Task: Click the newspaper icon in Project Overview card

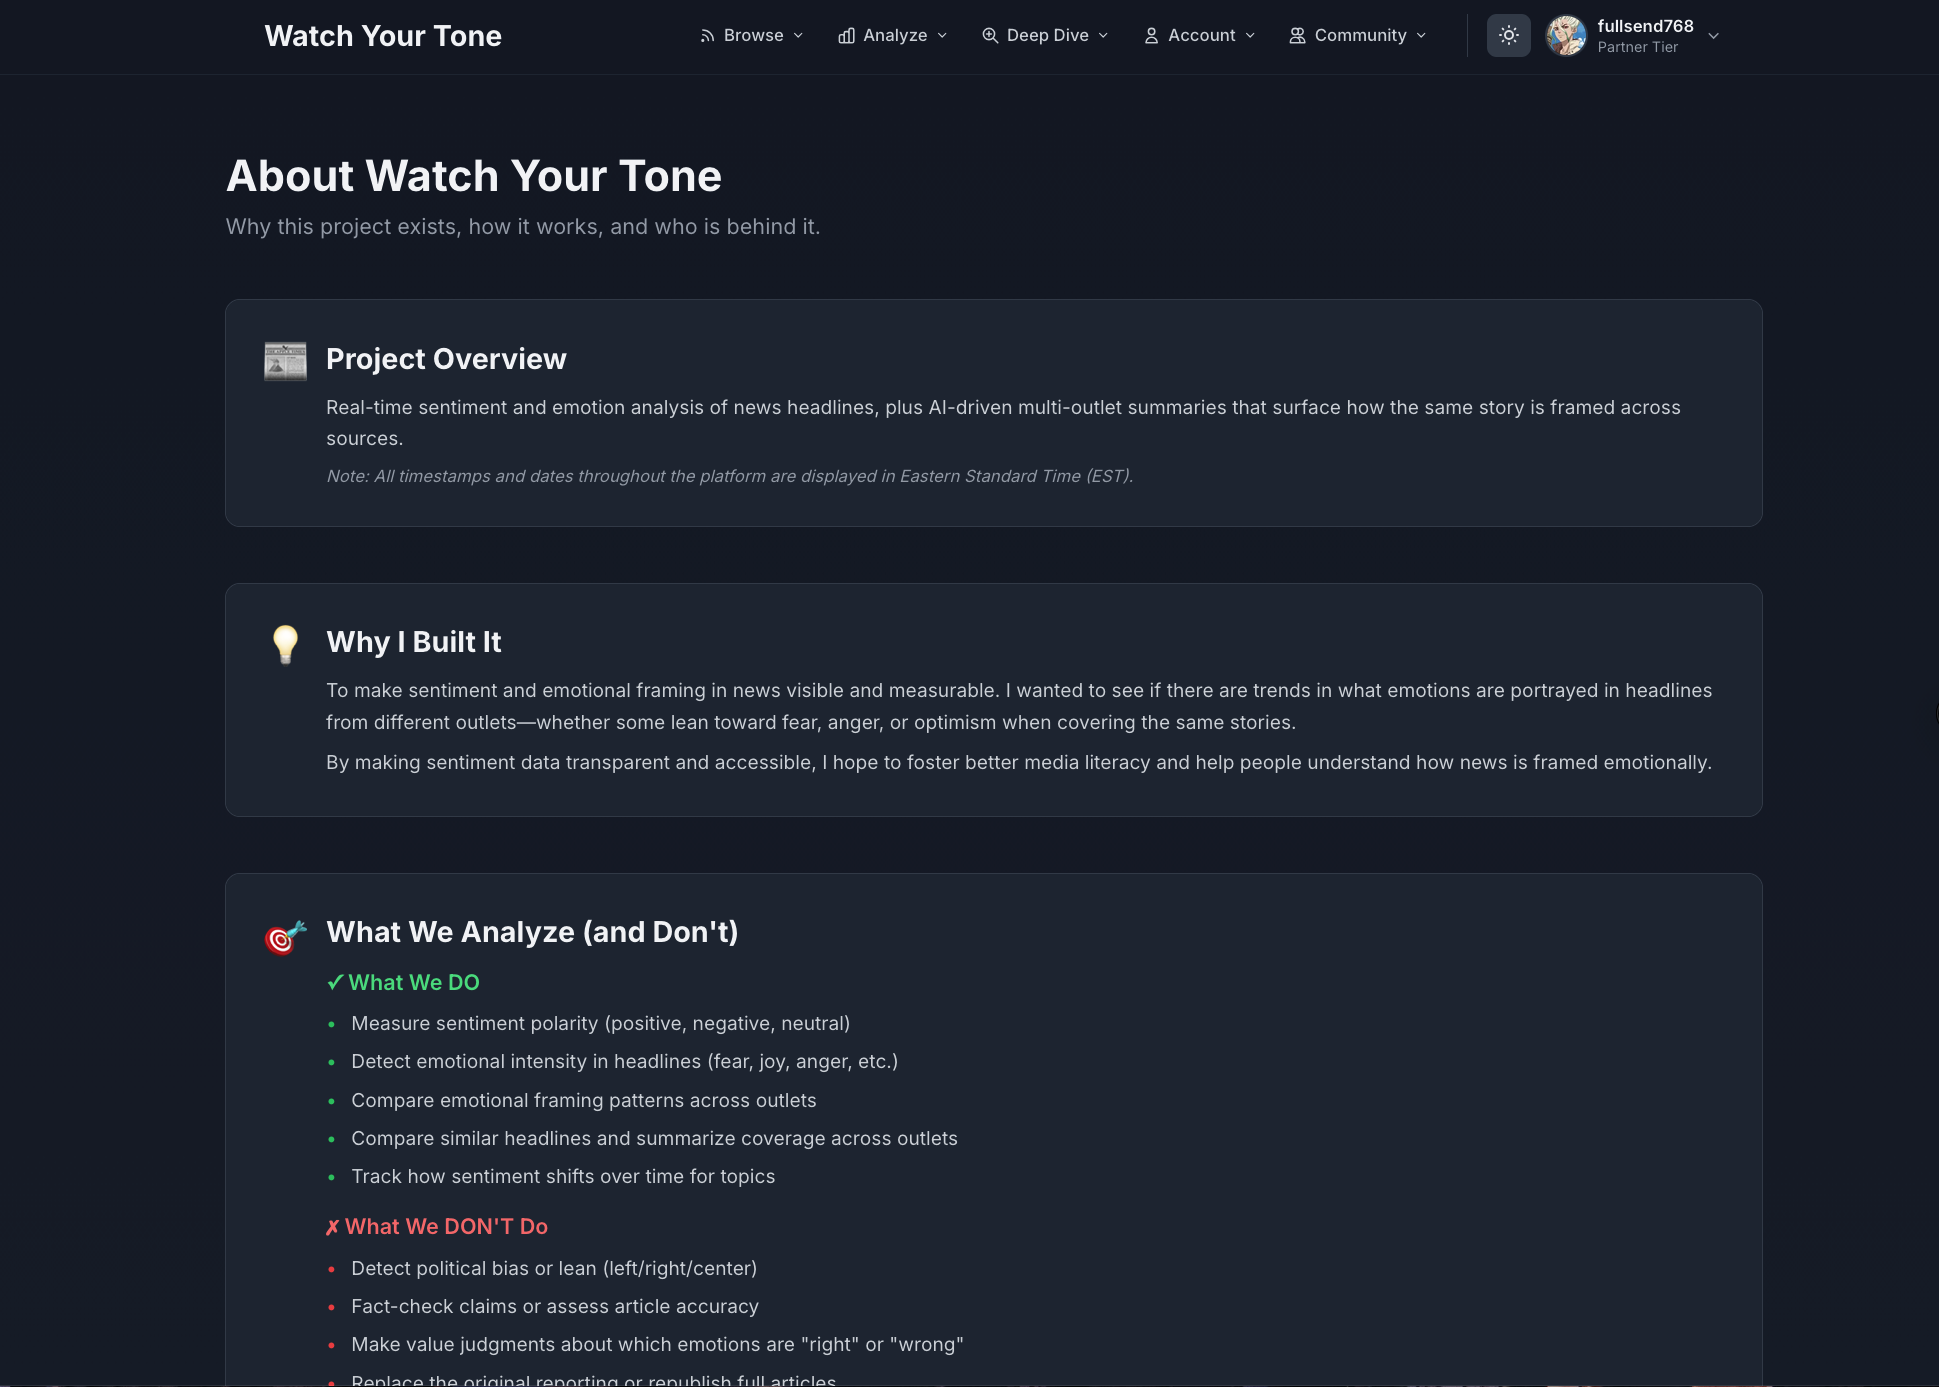Action: pos(285,361)
